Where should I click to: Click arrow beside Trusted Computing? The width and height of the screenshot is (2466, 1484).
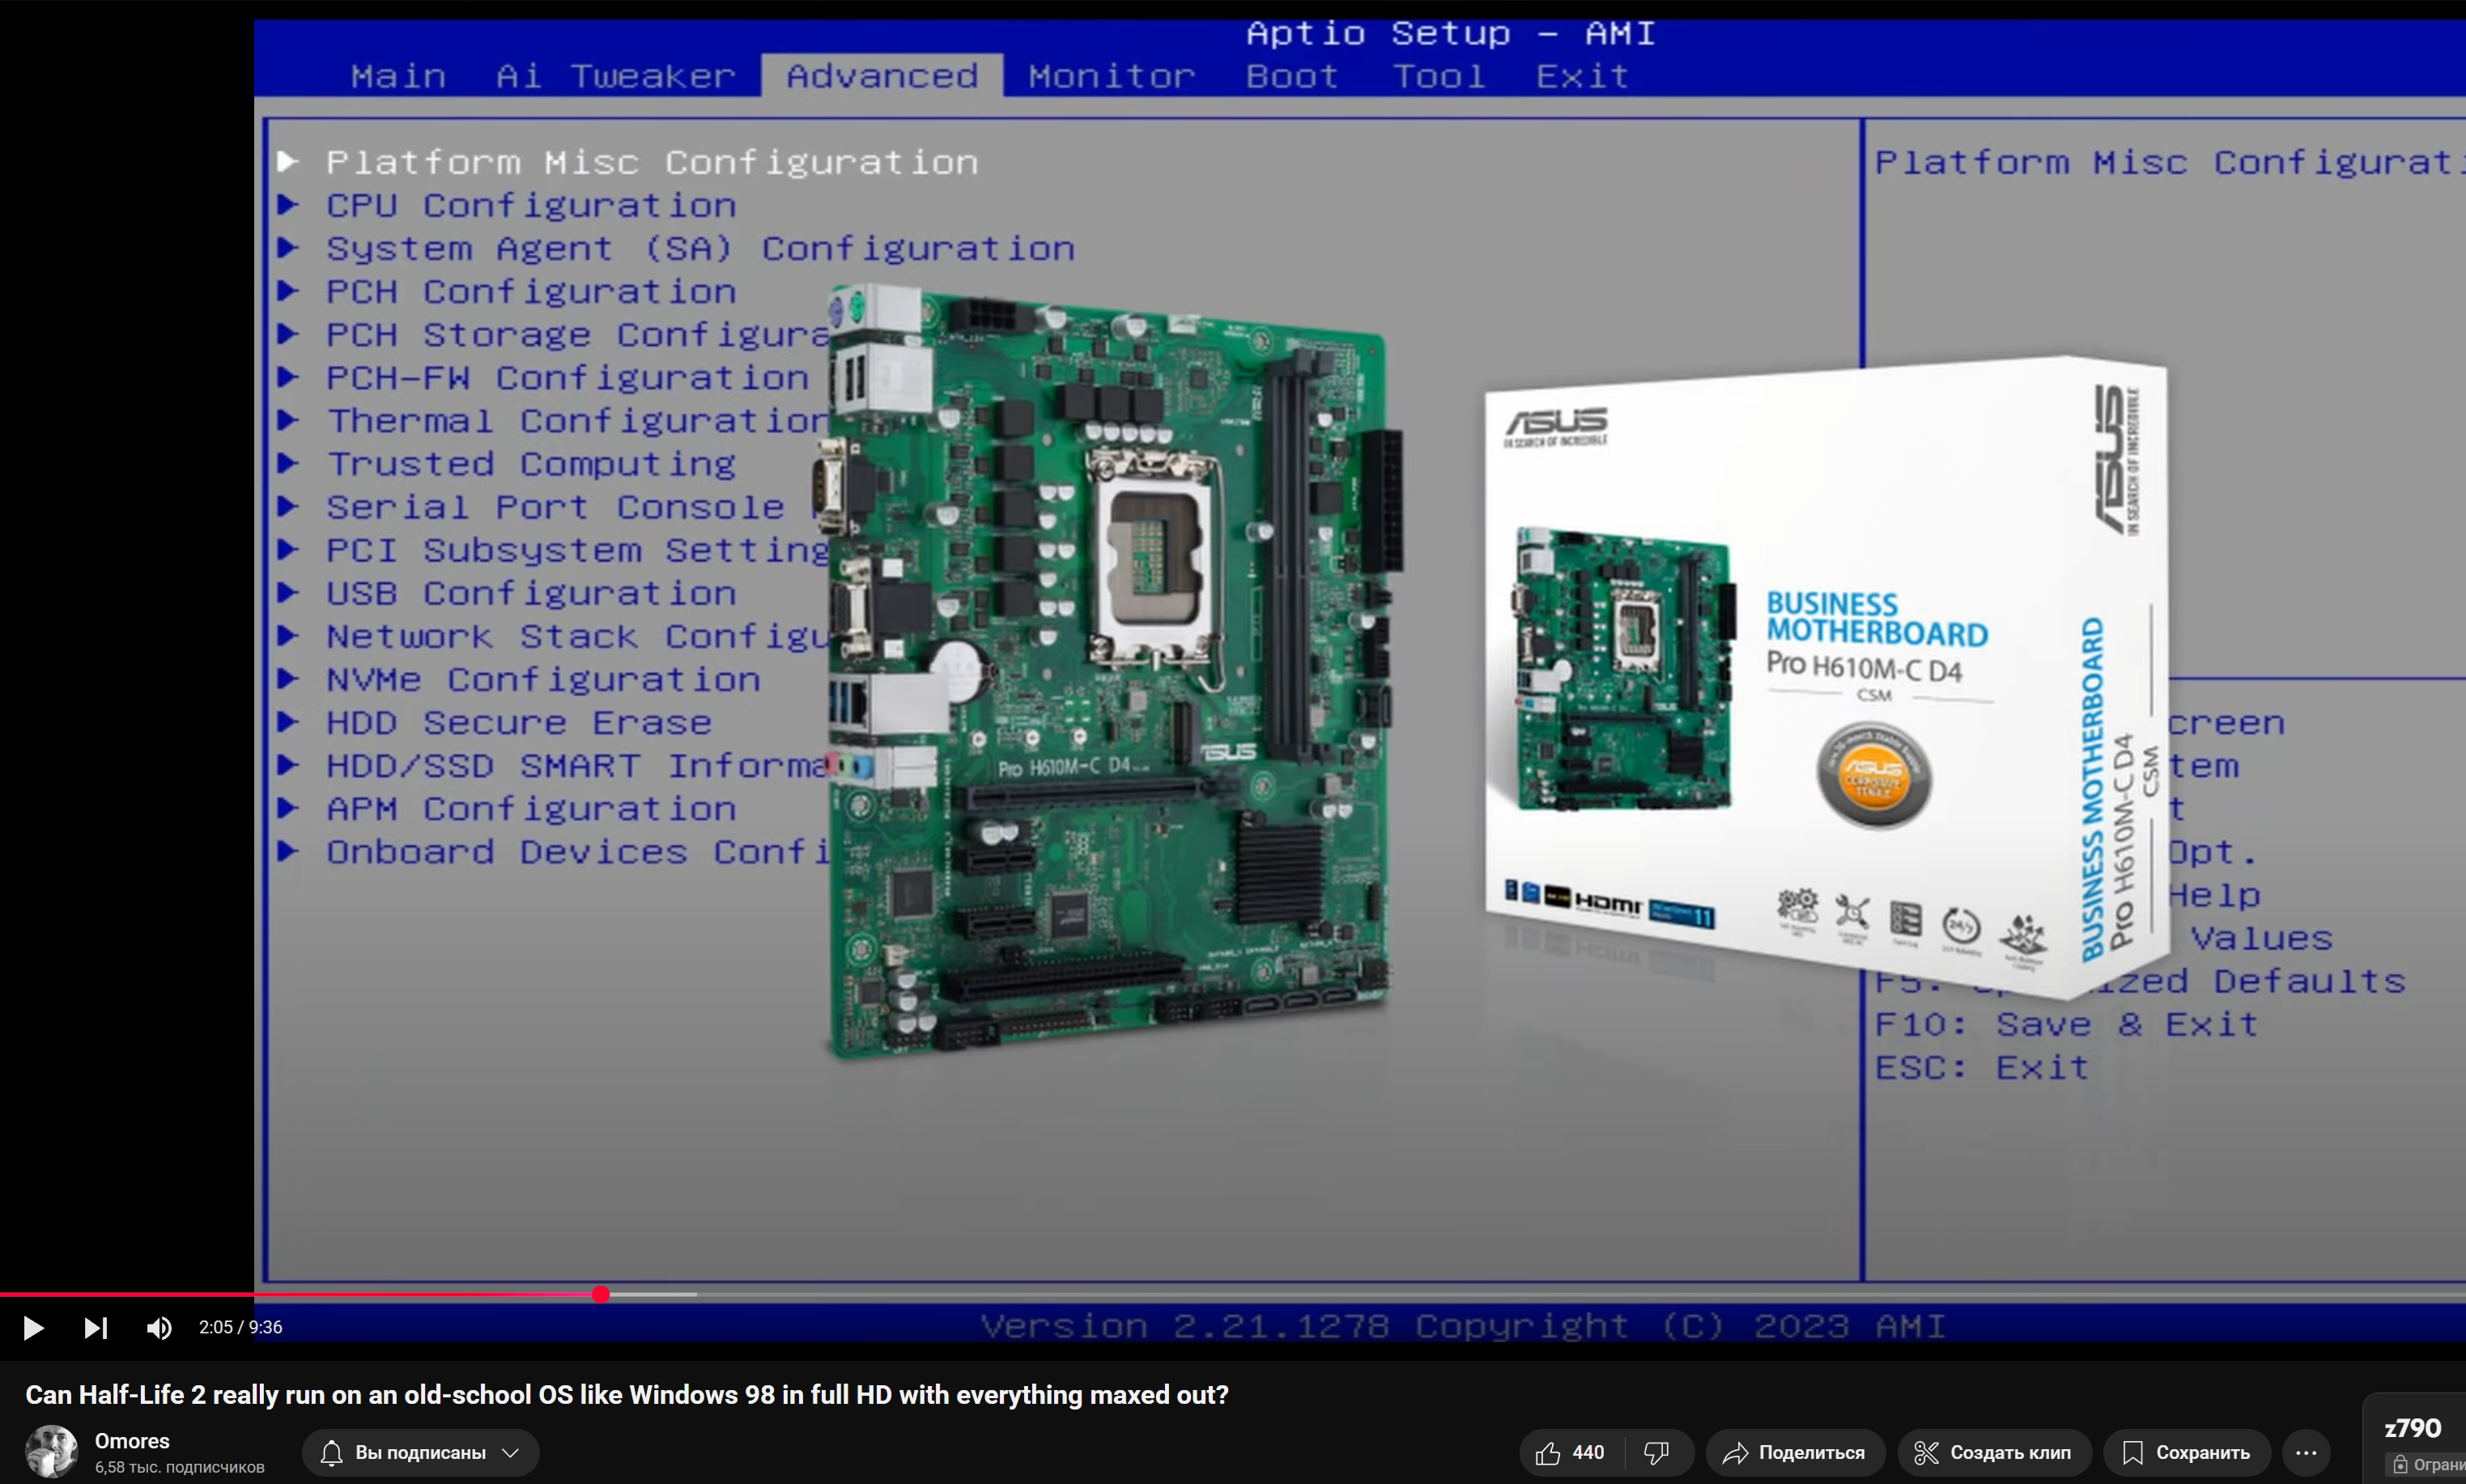pyautogui.click(x=288, y=462)
